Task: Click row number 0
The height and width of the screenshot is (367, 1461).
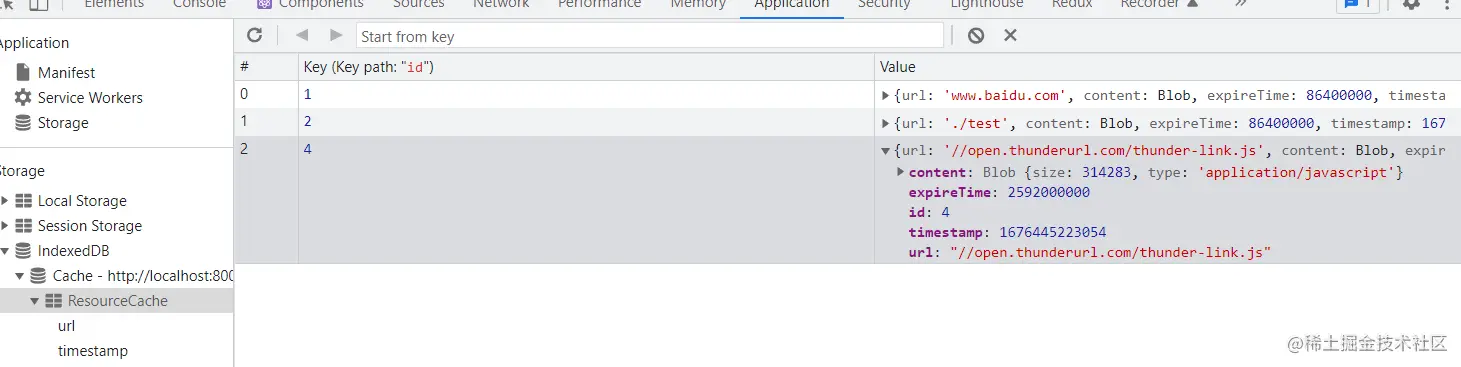Action: pos(266,94)
